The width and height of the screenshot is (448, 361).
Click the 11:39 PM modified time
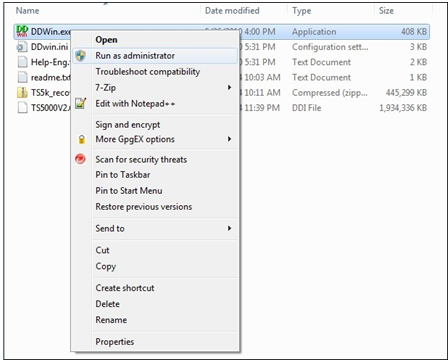262,108
